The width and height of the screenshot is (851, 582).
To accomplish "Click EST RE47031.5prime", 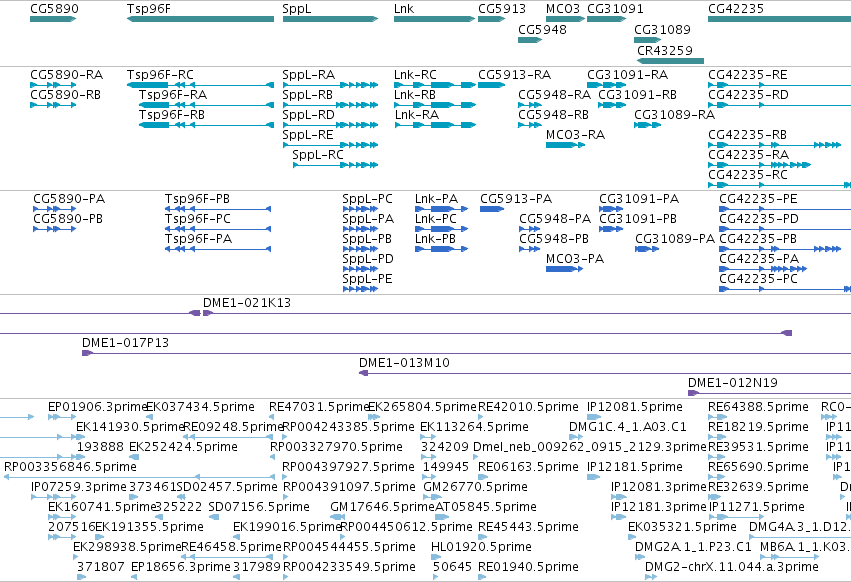I will pyautogui.click(x=271, y=417).
